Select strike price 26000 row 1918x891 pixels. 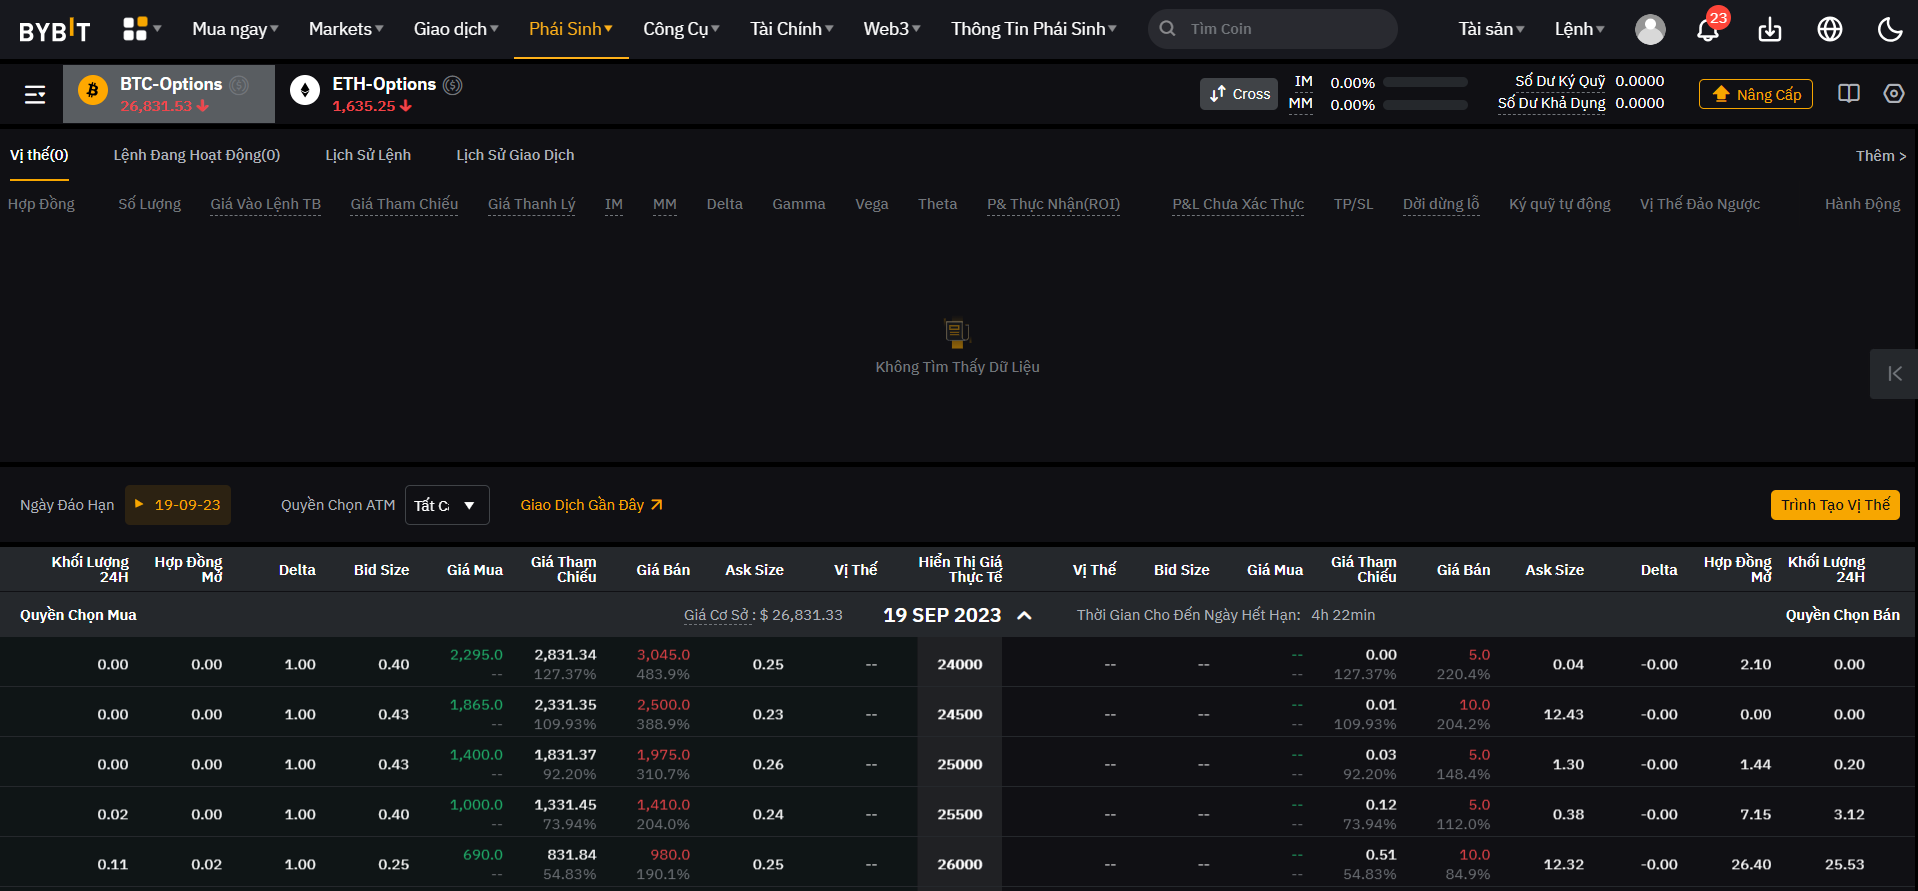point(960,864)
